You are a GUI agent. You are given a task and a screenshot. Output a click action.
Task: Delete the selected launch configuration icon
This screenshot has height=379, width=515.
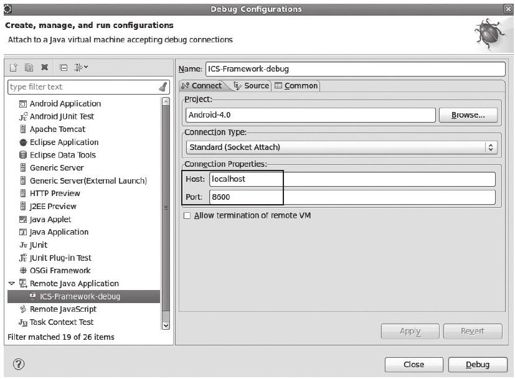pyautogui.click(x=44, y=67)
